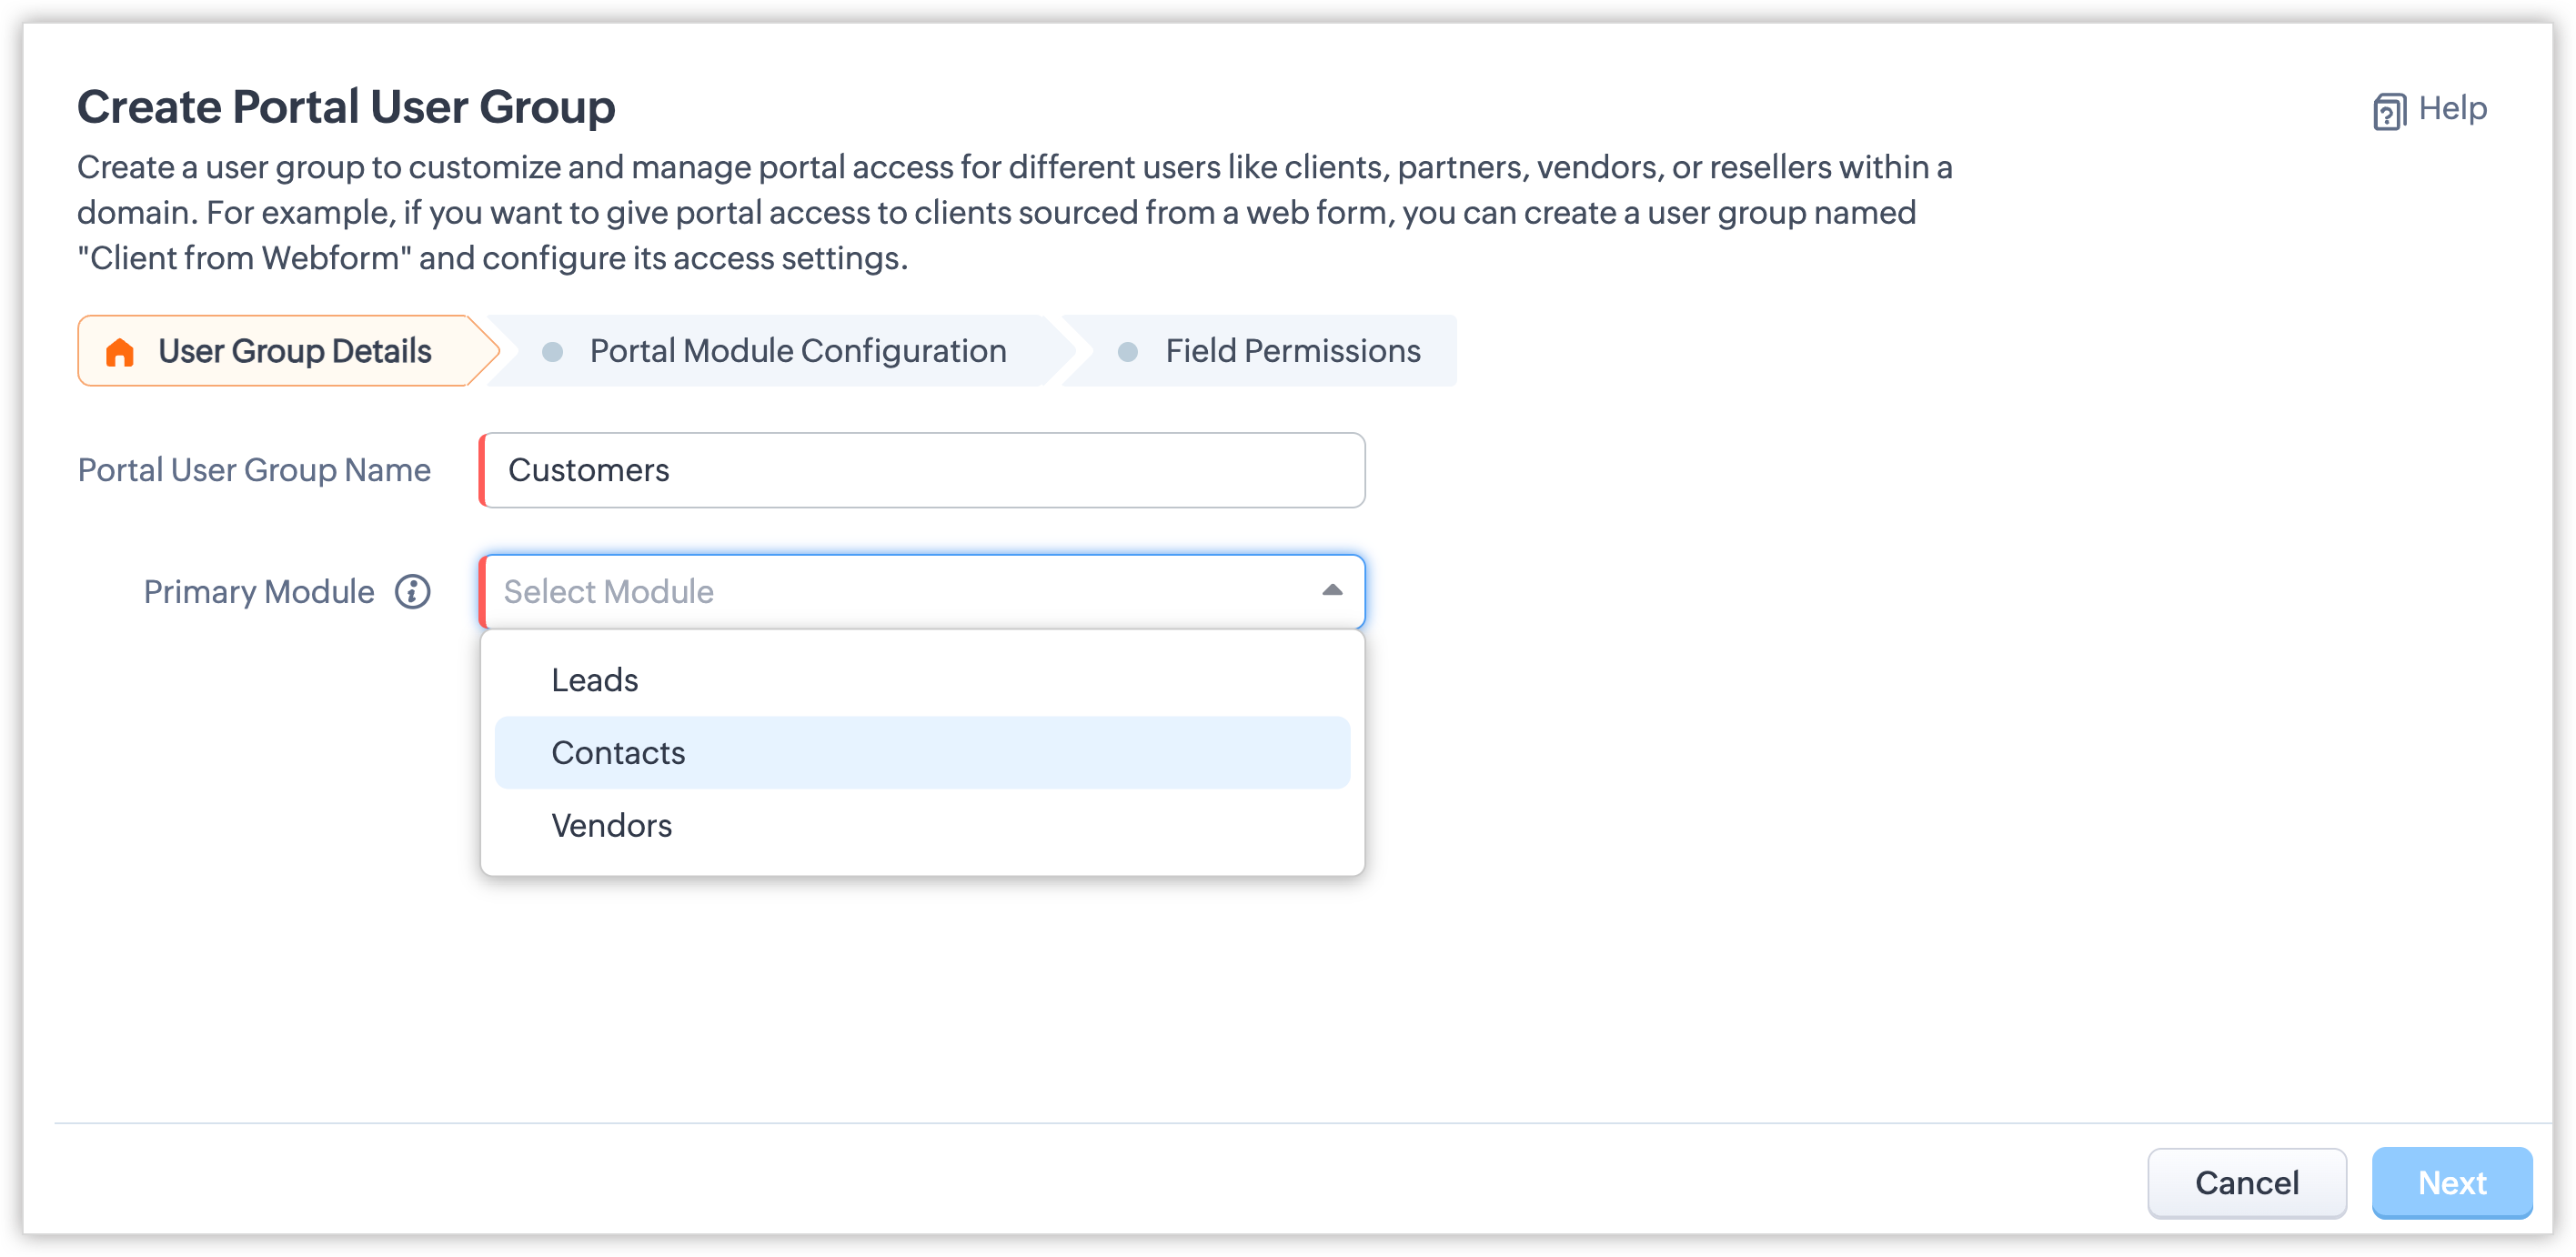The width and height of the screenshot is (2576, 1257).
Task: Open the Help link text
Action: click(x=2452, y=108)
